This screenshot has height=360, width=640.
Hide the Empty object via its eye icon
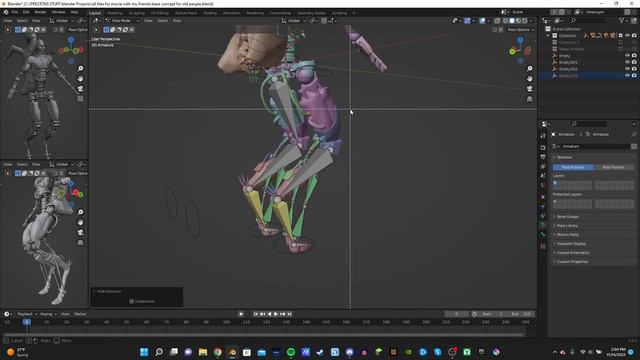627,56
